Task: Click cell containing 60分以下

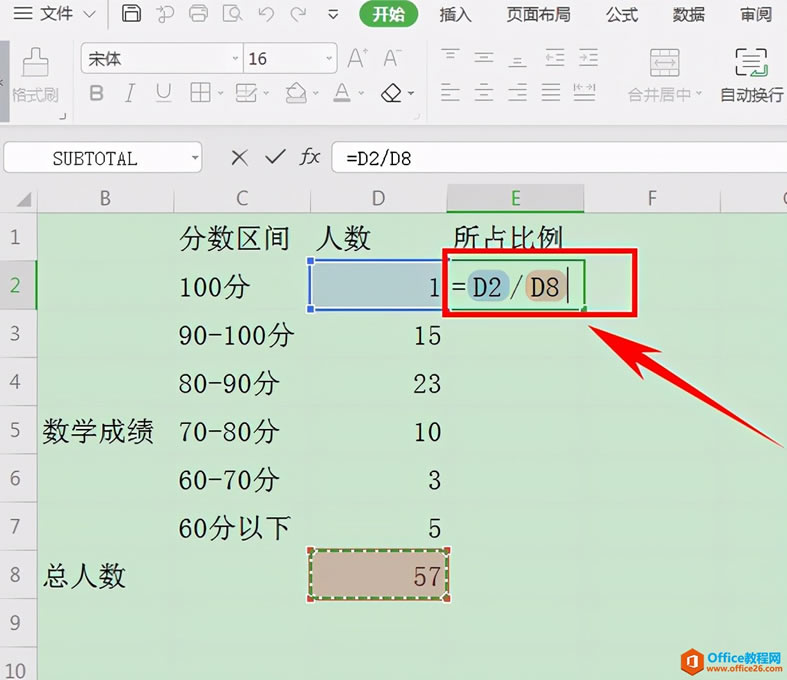Action: click(x=242, y=527)
